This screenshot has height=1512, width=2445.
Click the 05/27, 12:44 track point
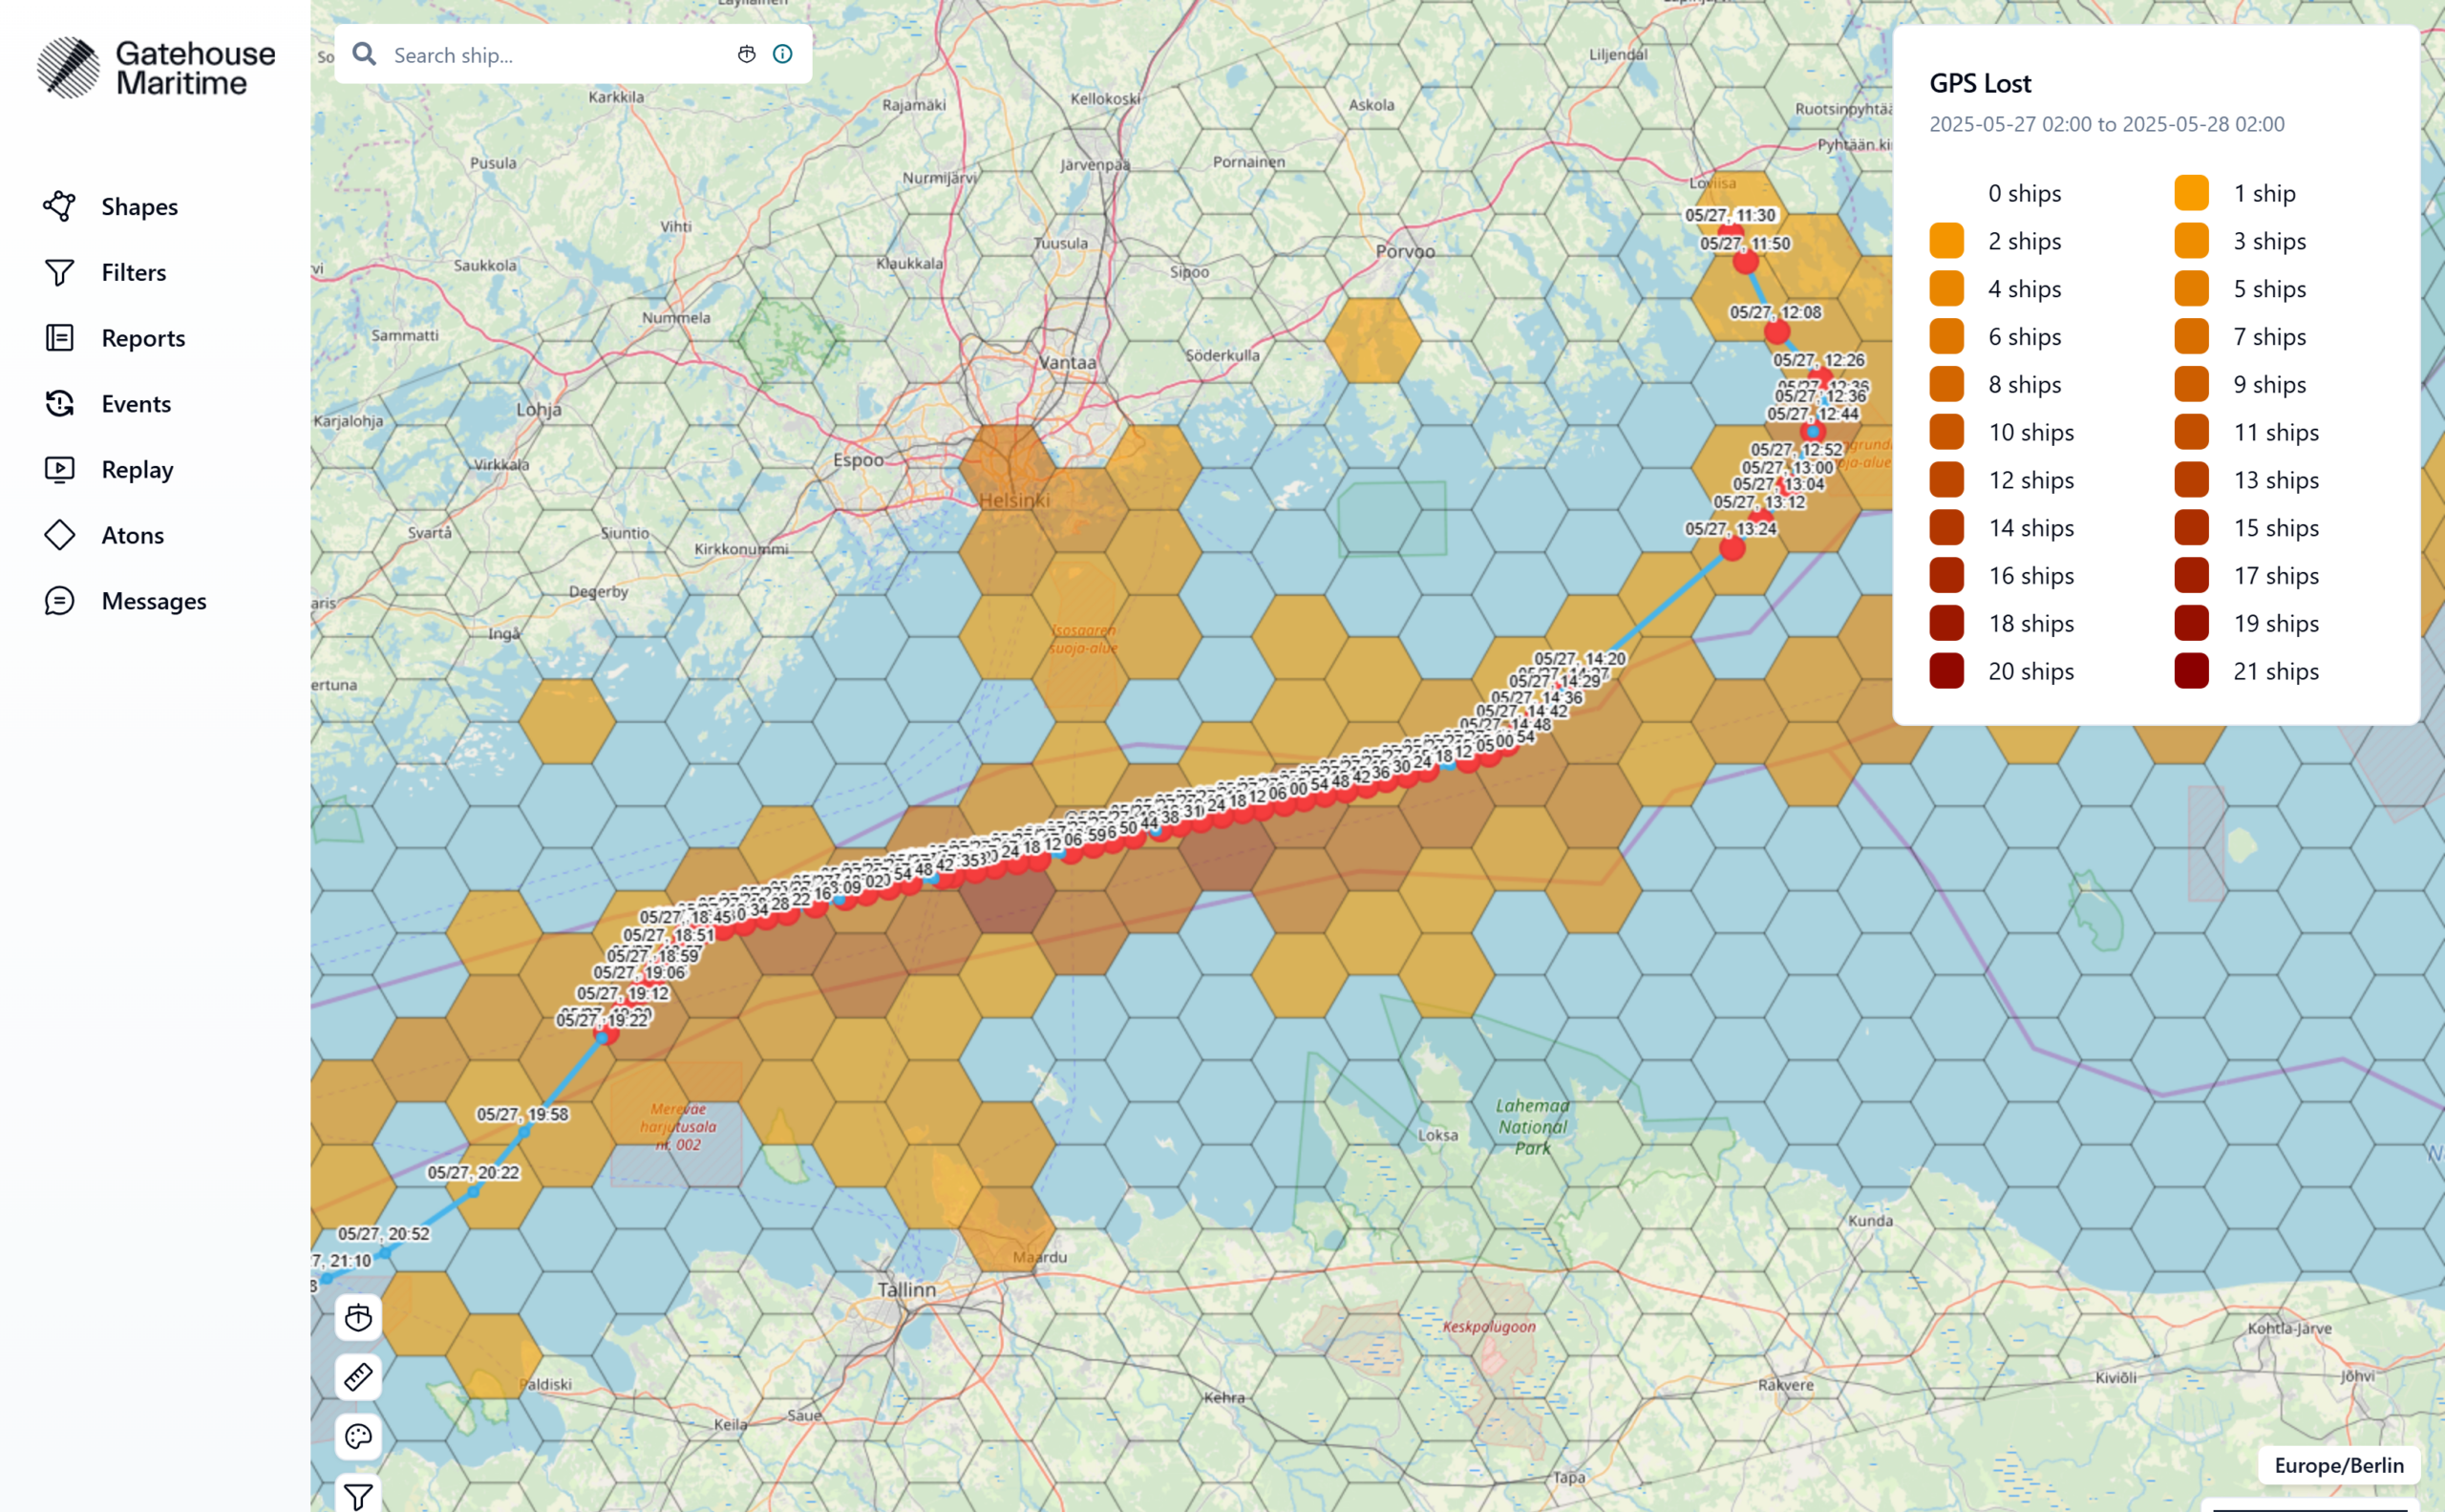click(1812, 432)
